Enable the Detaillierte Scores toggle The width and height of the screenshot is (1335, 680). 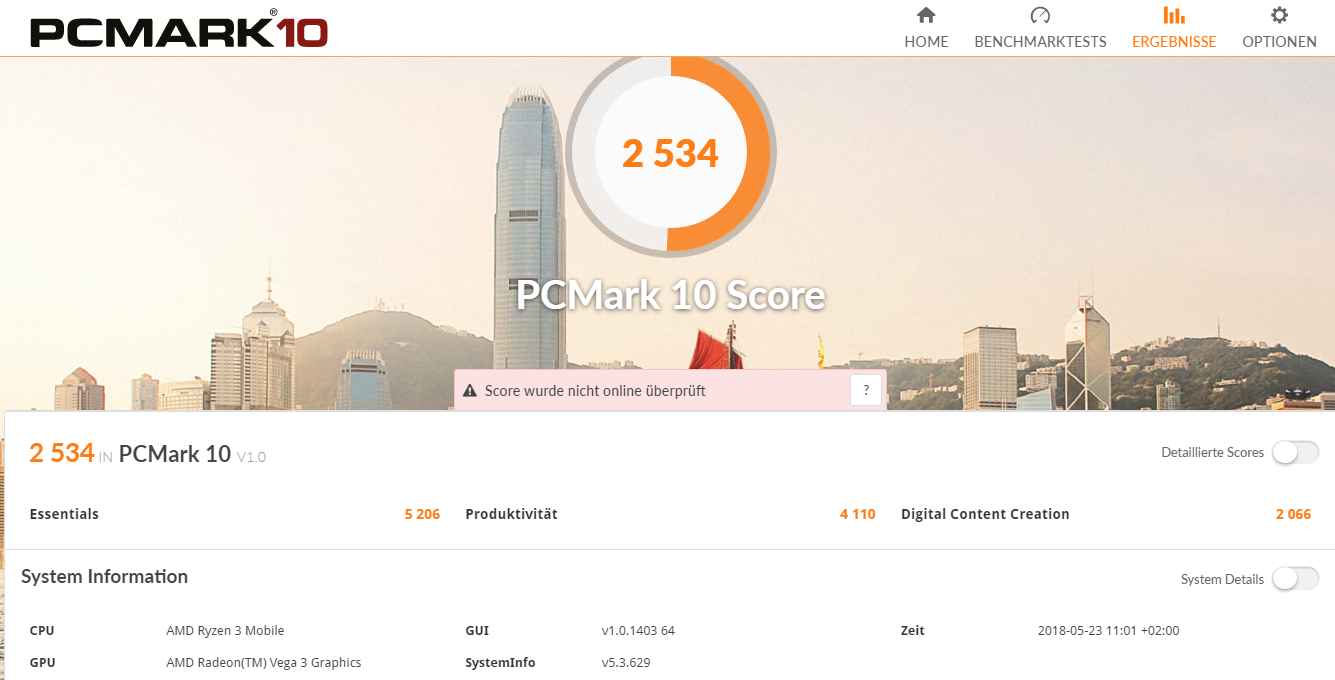[x=1295, y=452]
